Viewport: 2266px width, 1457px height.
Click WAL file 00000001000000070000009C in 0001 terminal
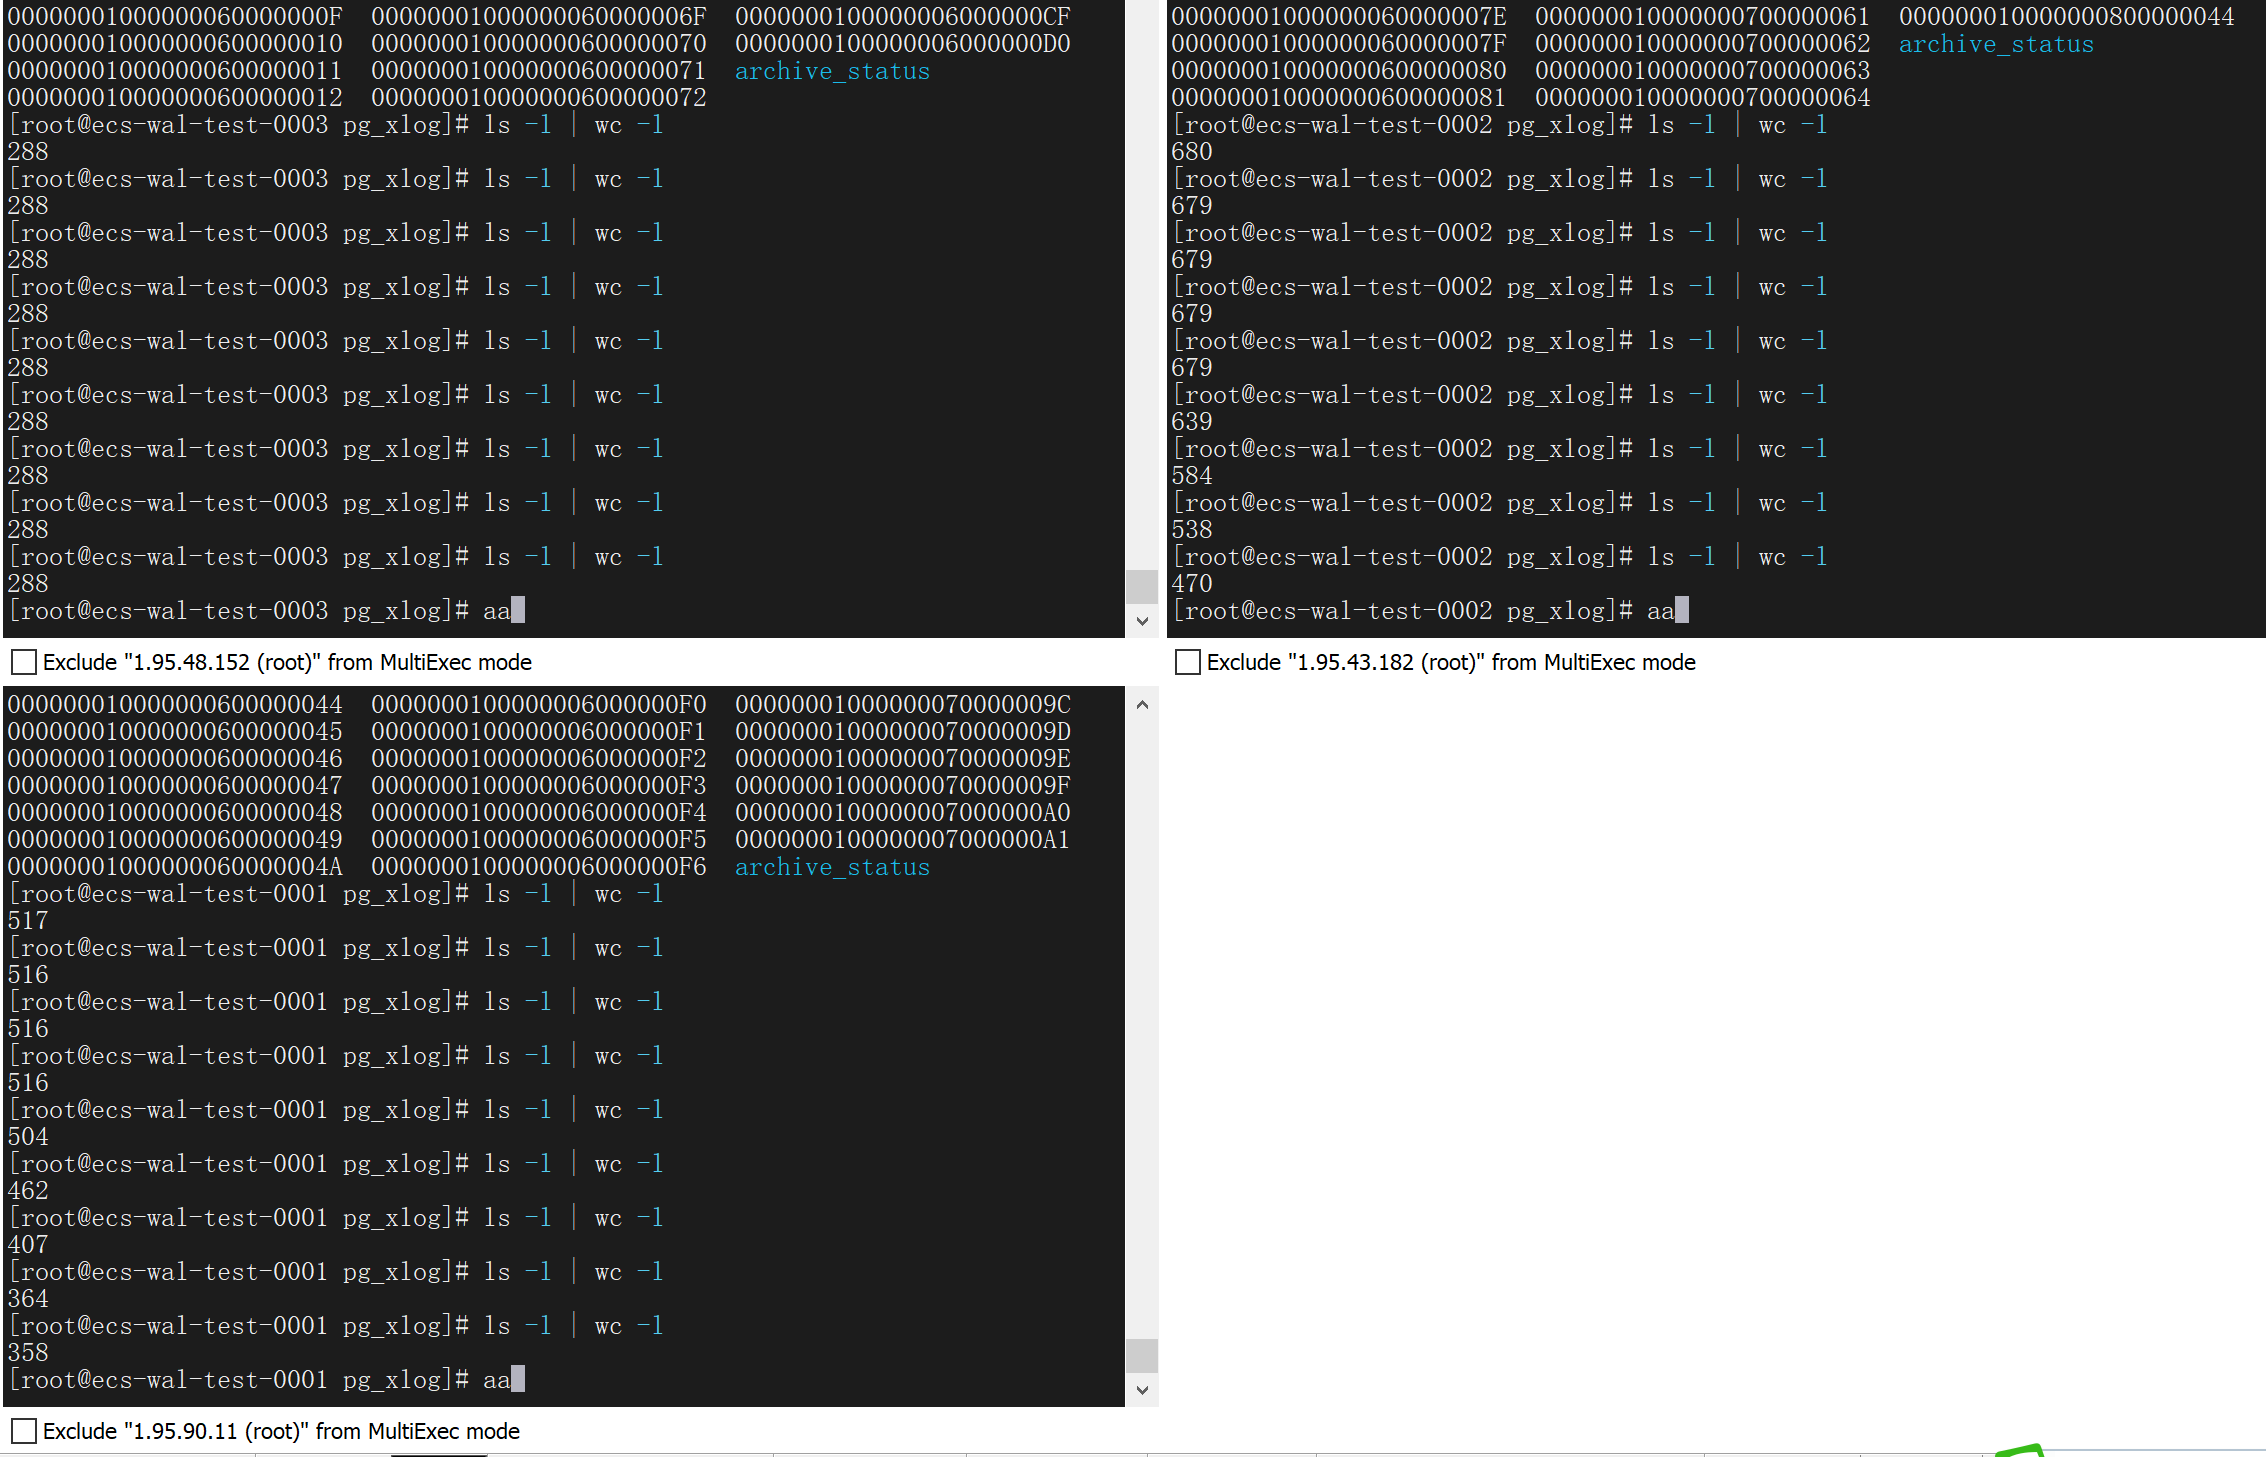[902, 704]
